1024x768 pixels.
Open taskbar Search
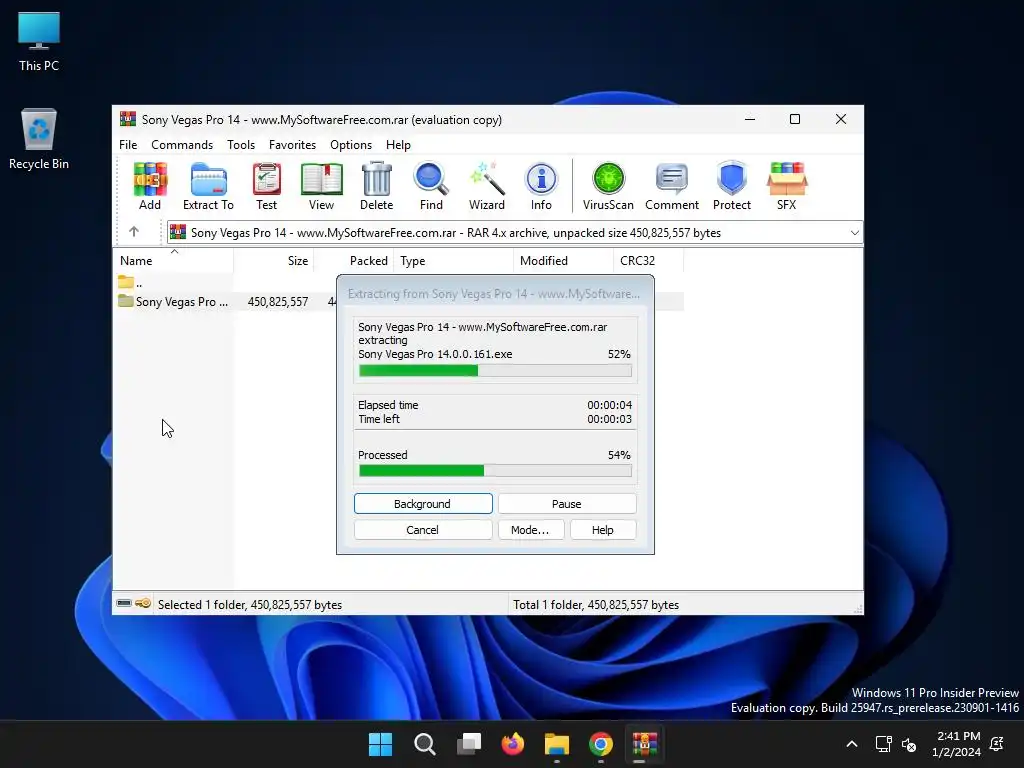[424, 744]
